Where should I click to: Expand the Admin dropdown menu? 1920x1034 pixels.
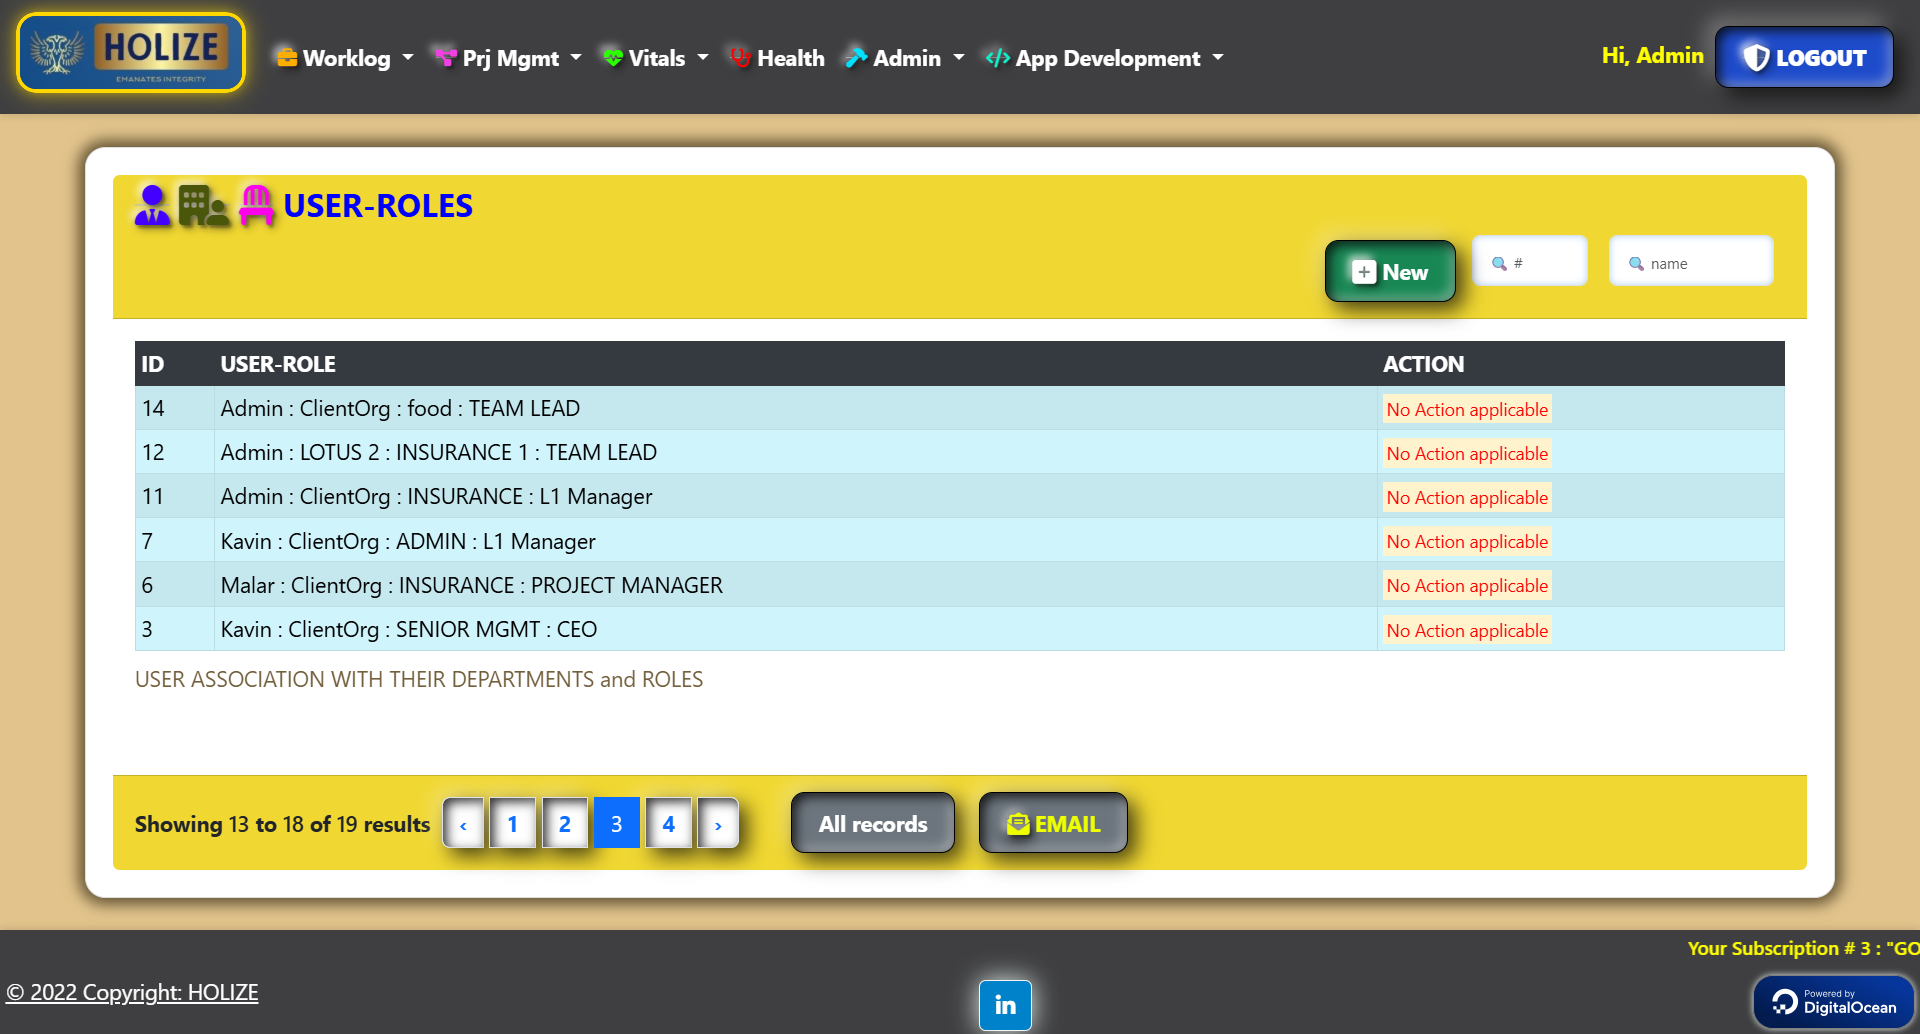pos(905,58)
